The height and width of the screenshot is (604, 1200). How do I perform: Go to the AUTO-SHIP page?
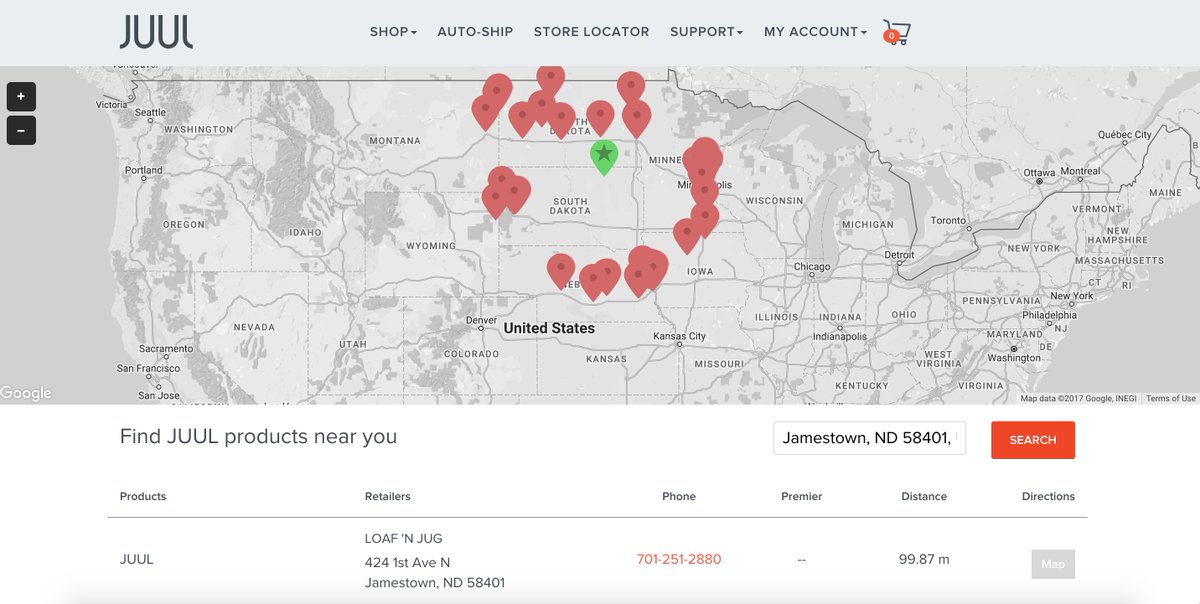tap(475, 32)
